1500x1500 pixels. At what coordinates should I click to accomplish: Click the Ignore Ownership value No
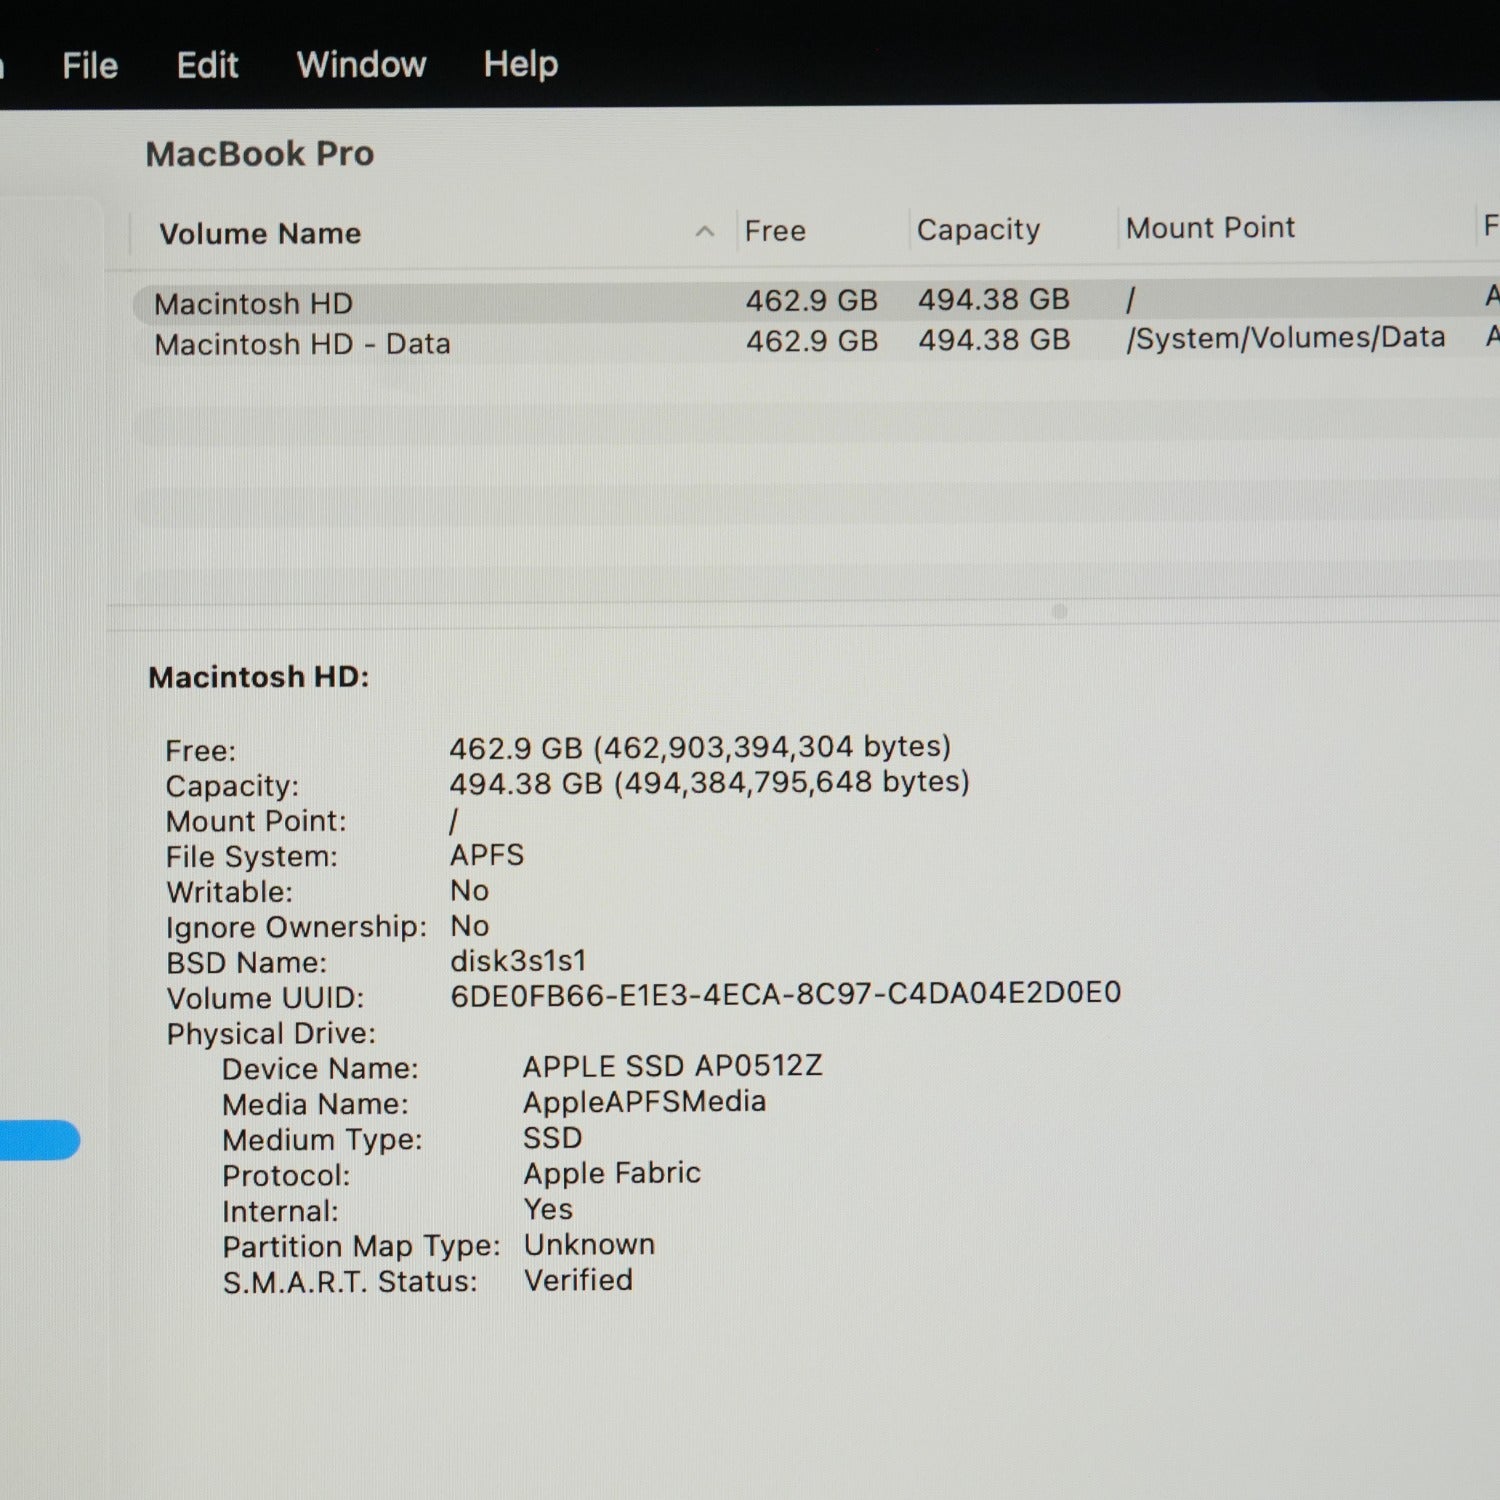470,926
